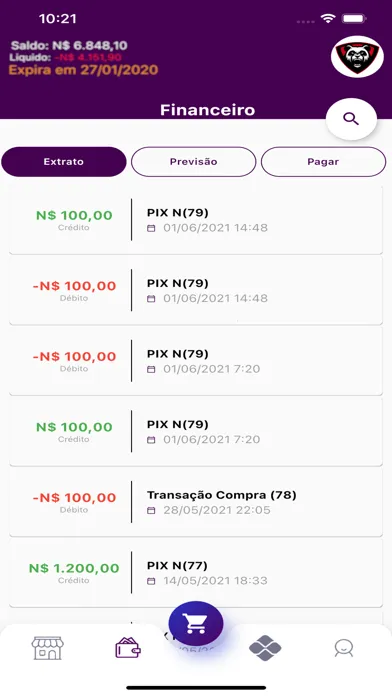Open the debit PIX N(79) at 14:48
Viewport: 392px width, 696px height.
pos(196,290)
